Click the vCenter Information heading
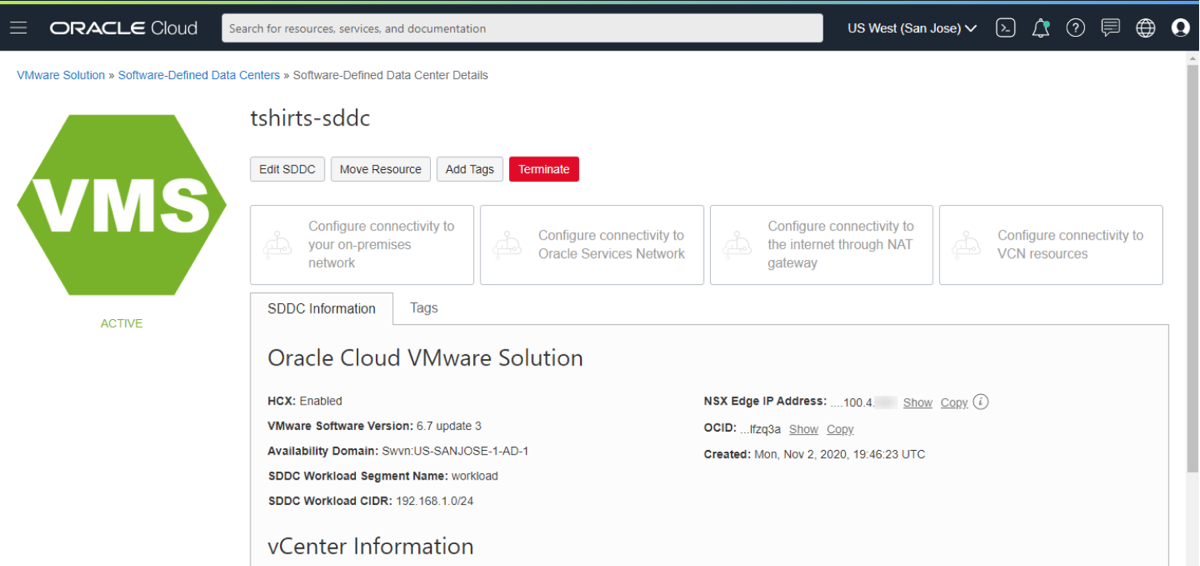The image size is (1200, 566). 371,546
